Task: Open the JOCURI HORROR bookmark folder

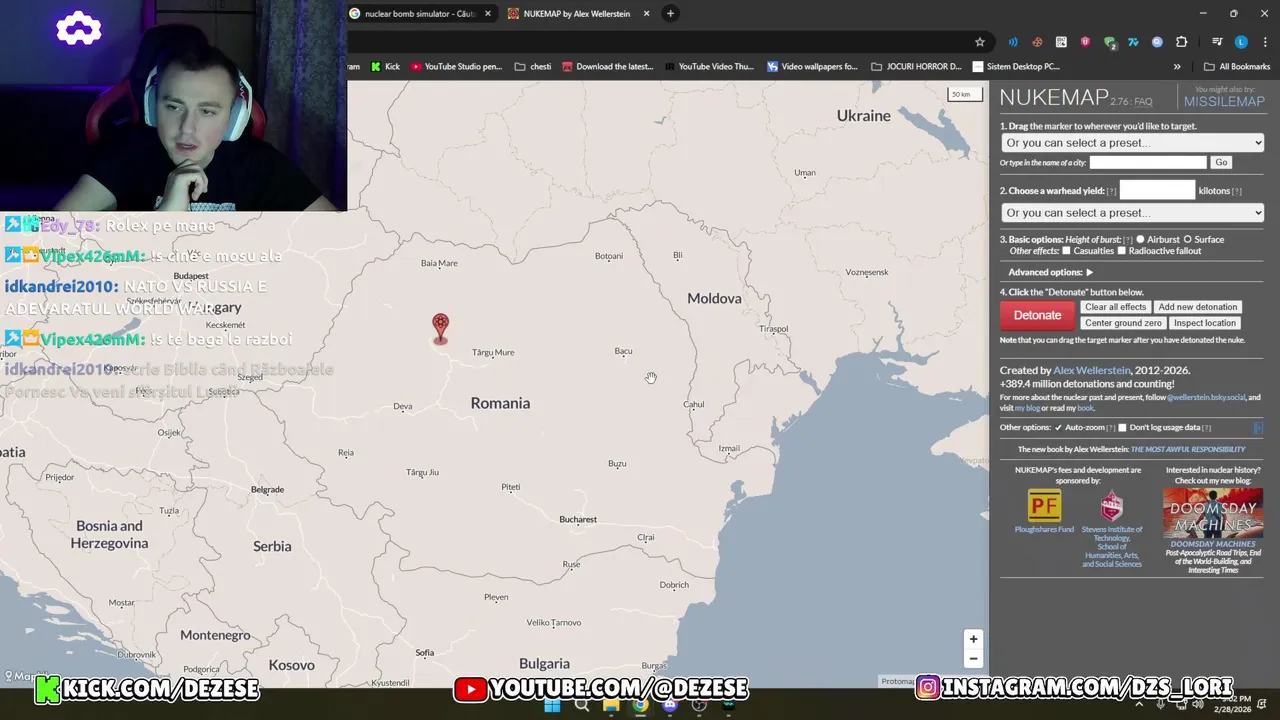Action: point(916,67)
